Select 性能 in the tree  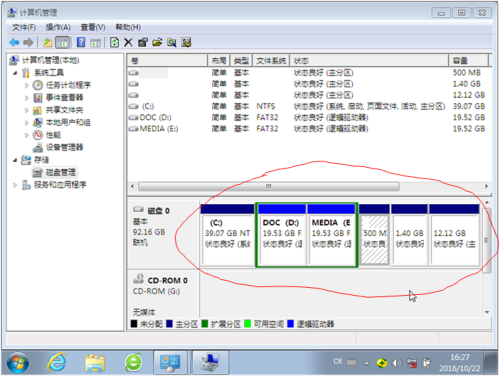pyautogui.click(x=53, y=135)
